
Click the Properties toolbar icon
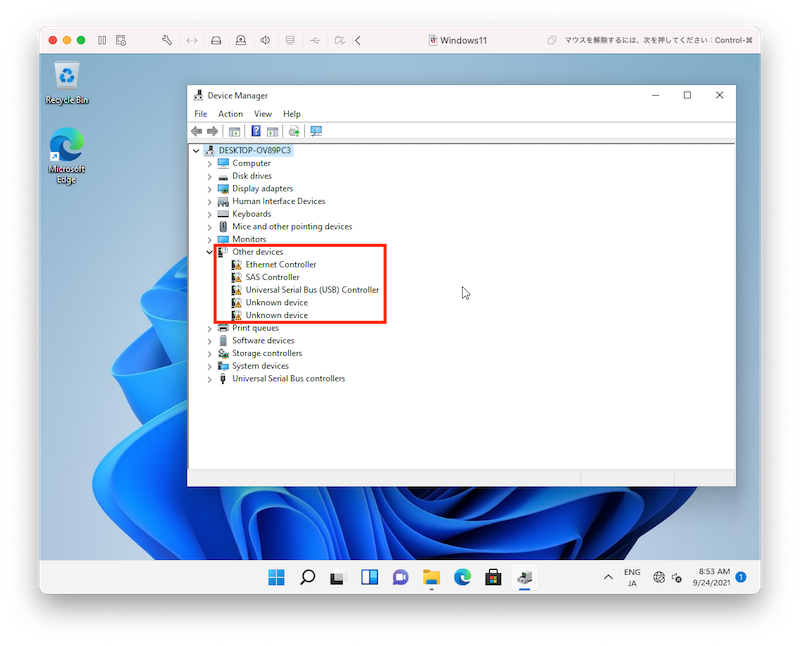(x=272, y=132)
